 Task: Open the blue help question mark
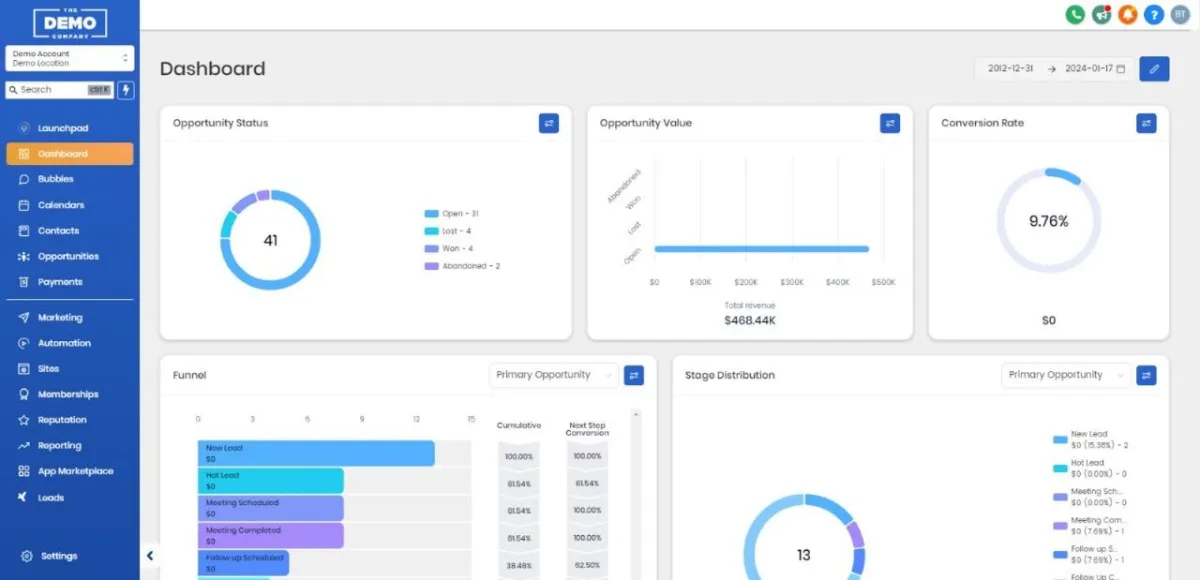(x=1154, y=15)
